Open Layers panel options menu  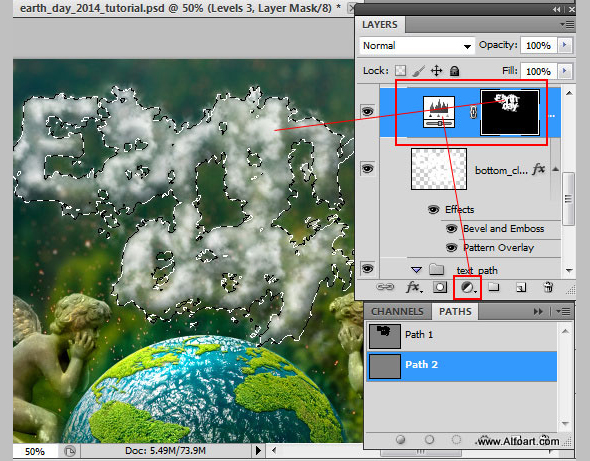[567, 25]
